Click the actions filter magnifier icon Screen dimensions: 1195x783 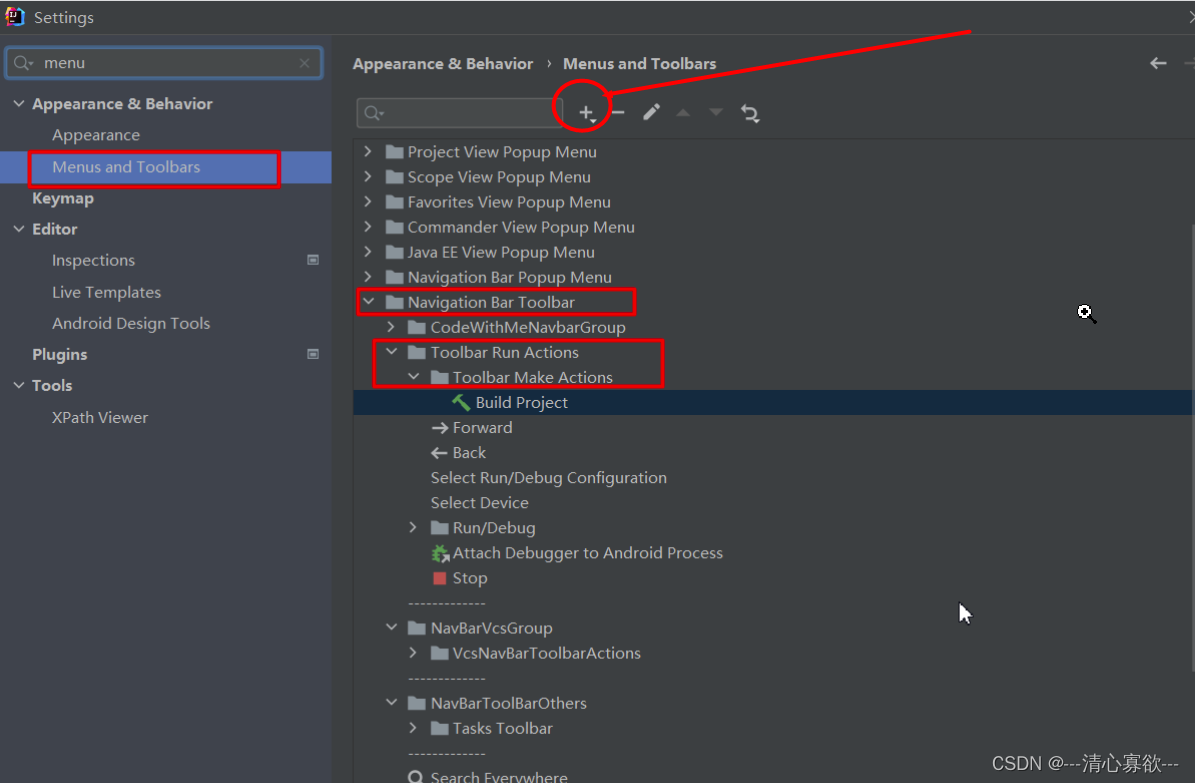(373, 113)
